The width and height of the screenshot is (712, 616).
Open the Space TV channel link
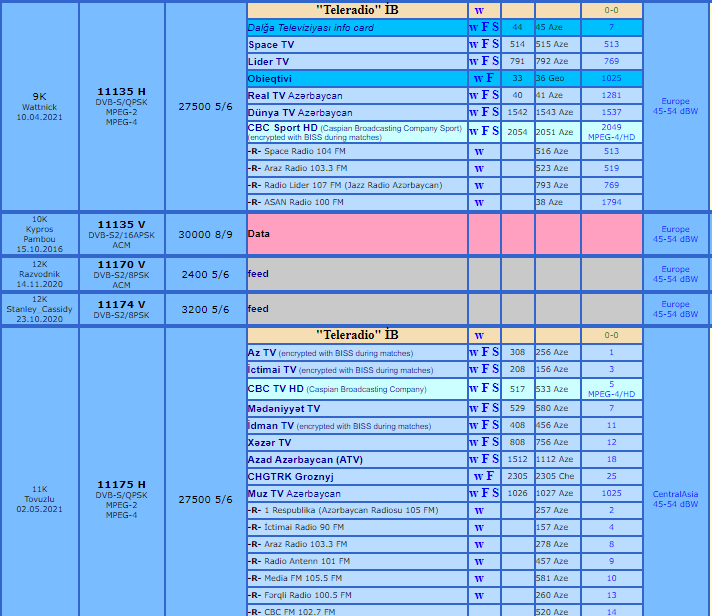[271, 44]
